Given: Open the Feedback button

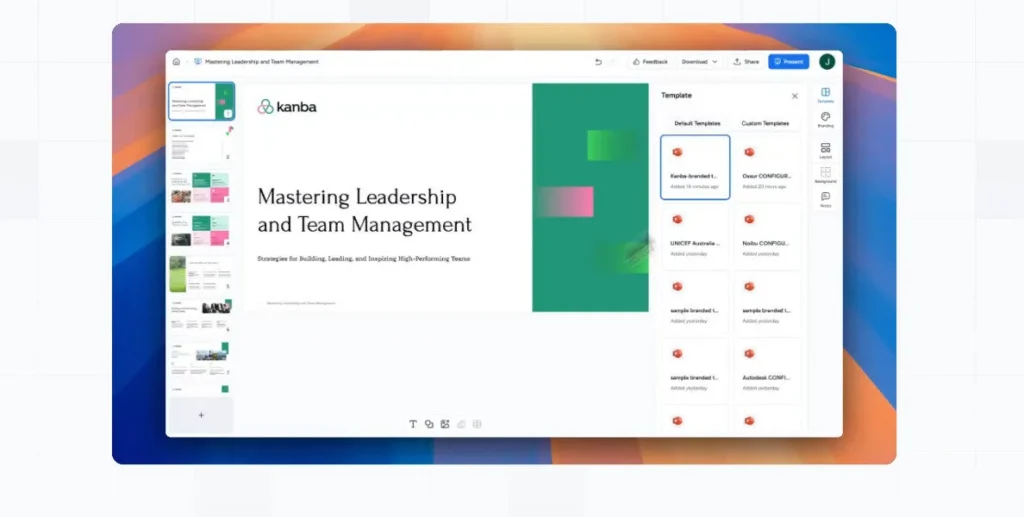Looking at the screenshot, I should pos(650,61).
